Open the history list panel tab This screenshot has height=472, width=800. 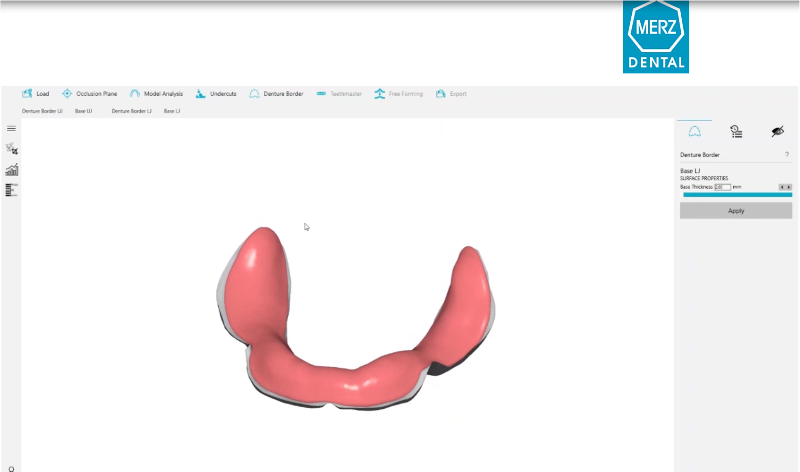coord(735,131)
